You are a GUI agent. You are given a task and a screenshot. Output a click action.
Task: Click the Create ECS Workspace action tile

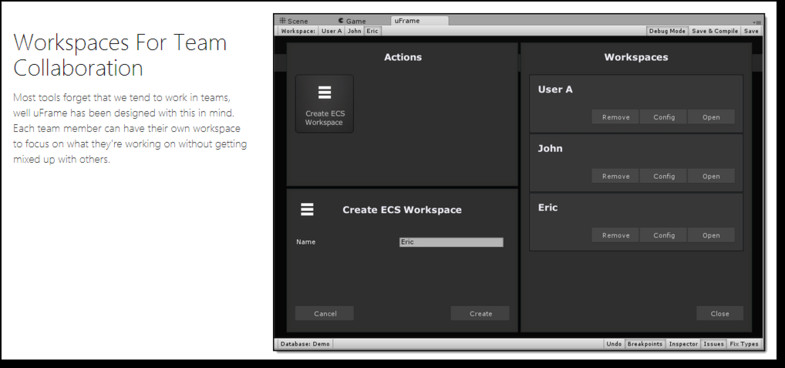pos(324,104)
